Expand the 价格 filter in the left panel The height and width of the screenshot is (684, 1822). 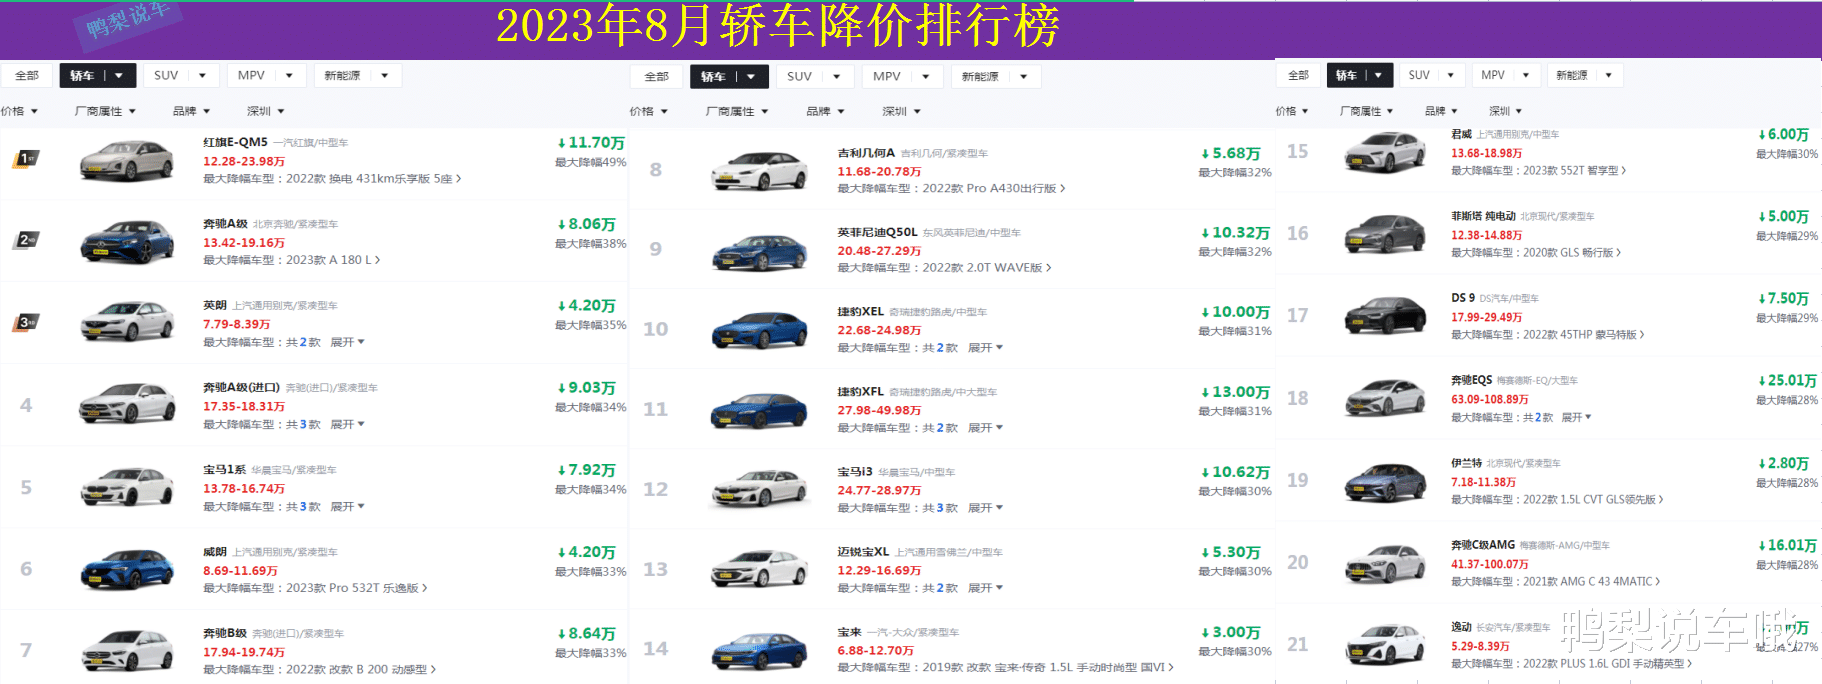[19, 111]
